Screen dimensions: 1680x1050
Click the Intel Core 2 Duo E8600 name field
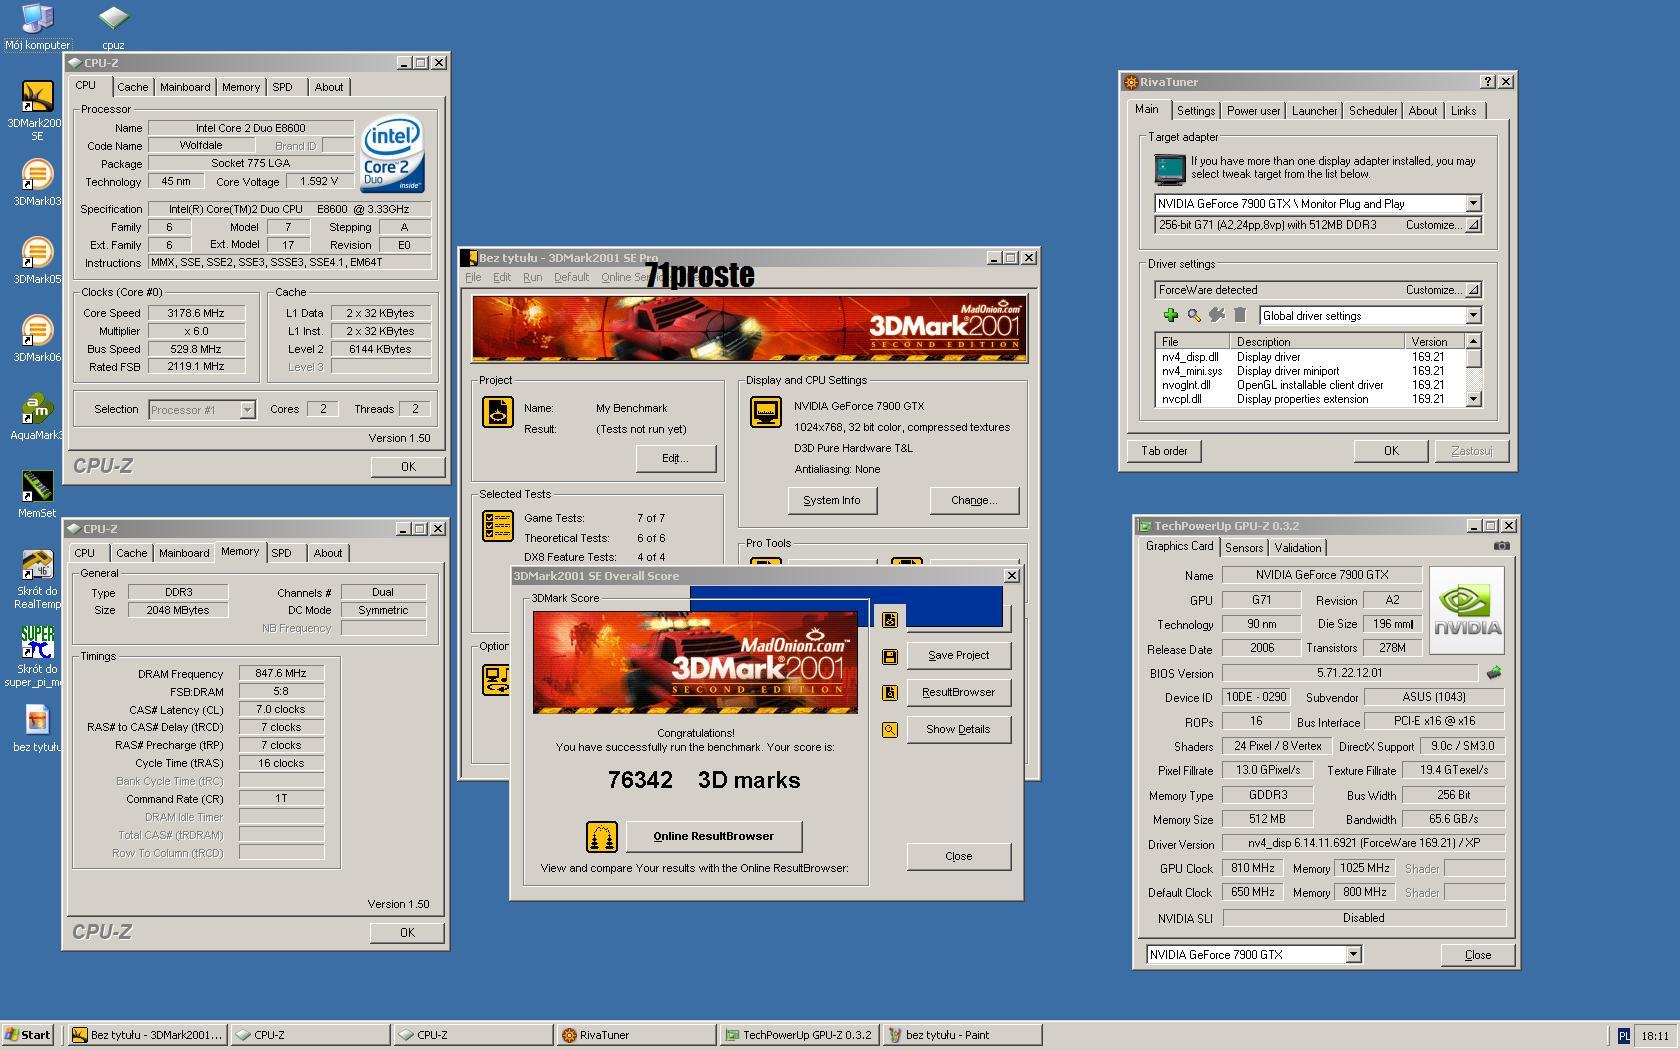[x=251, y=128]
